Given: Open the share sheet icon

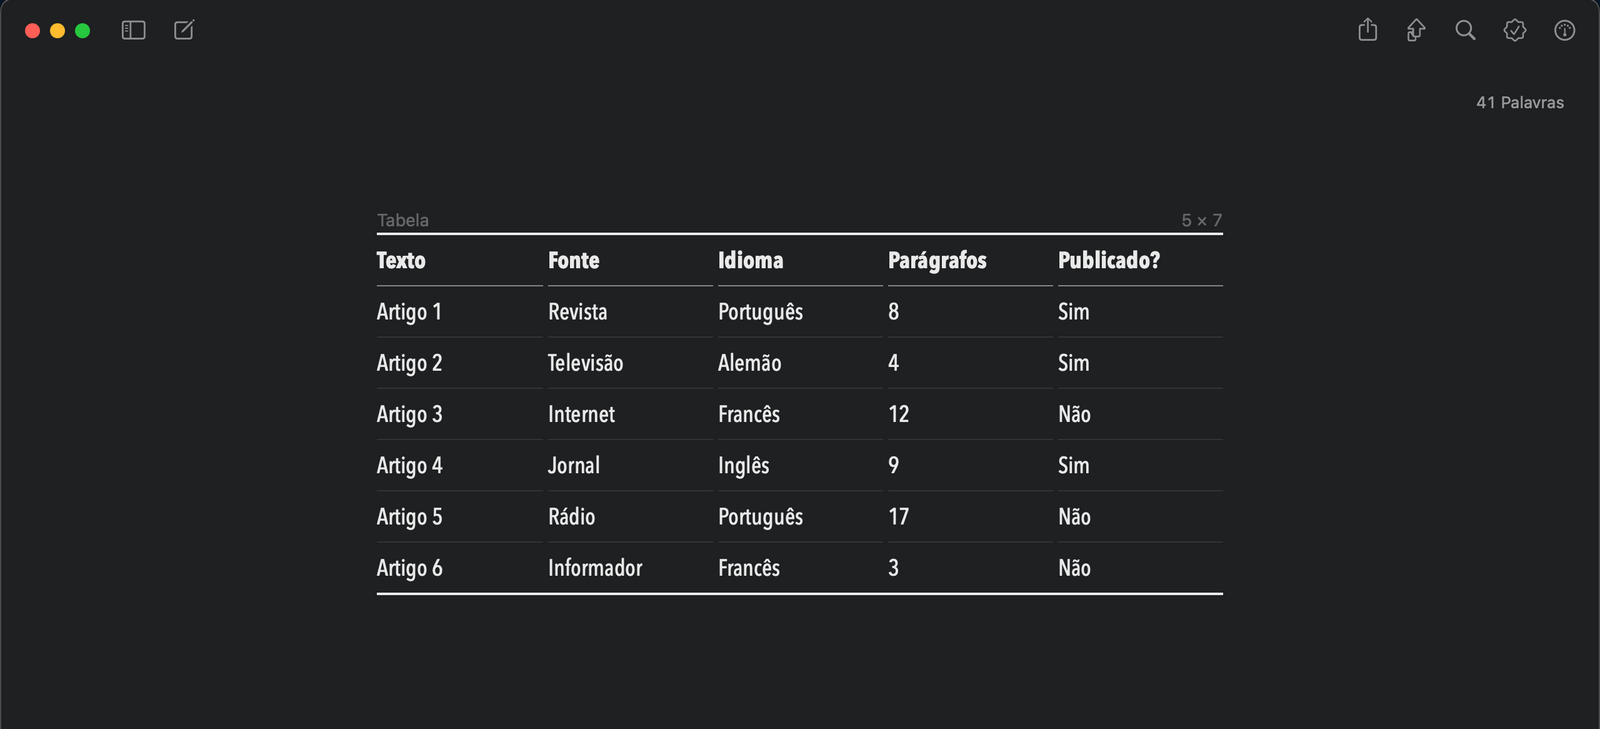Looking at the screenshot, I should click(x=1368, y=30).
